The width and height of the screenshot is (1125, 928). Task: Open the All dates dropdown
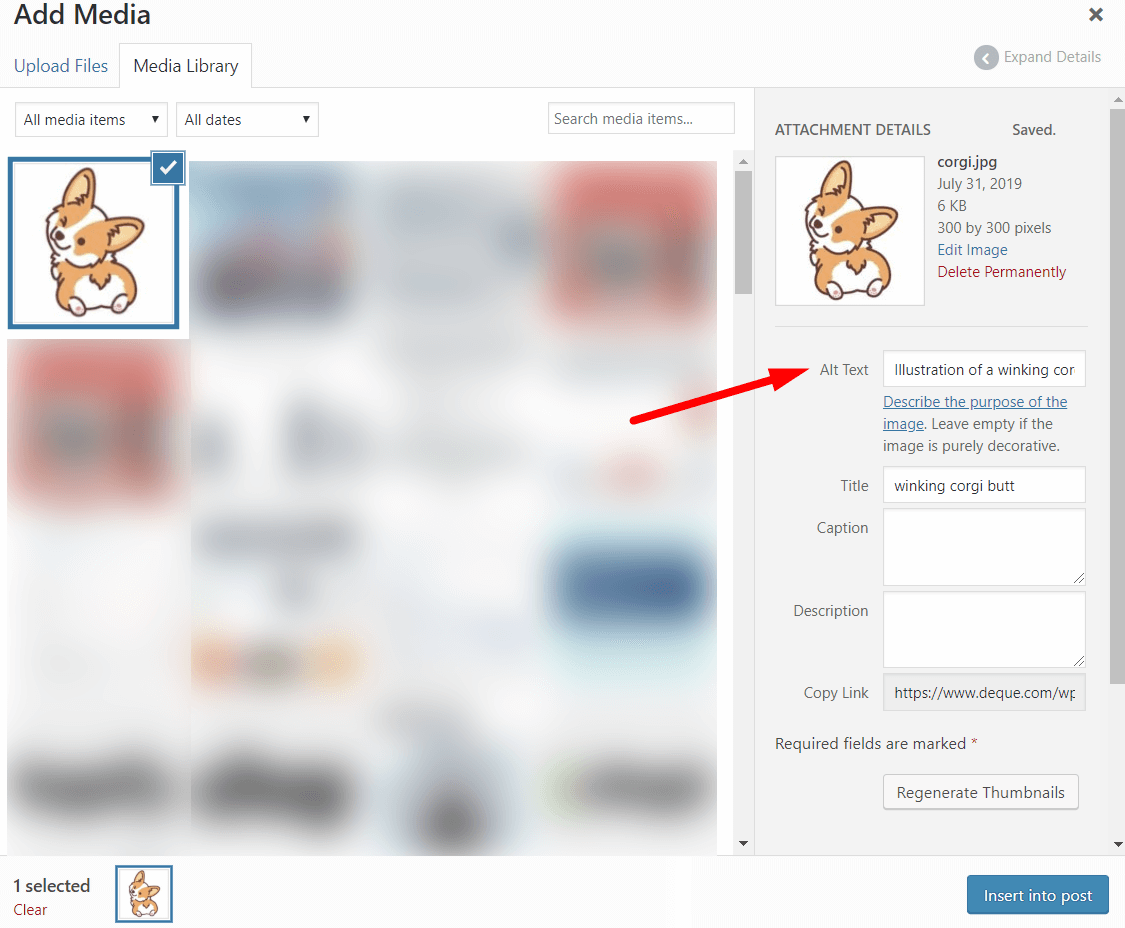click(x=247, y=119)
